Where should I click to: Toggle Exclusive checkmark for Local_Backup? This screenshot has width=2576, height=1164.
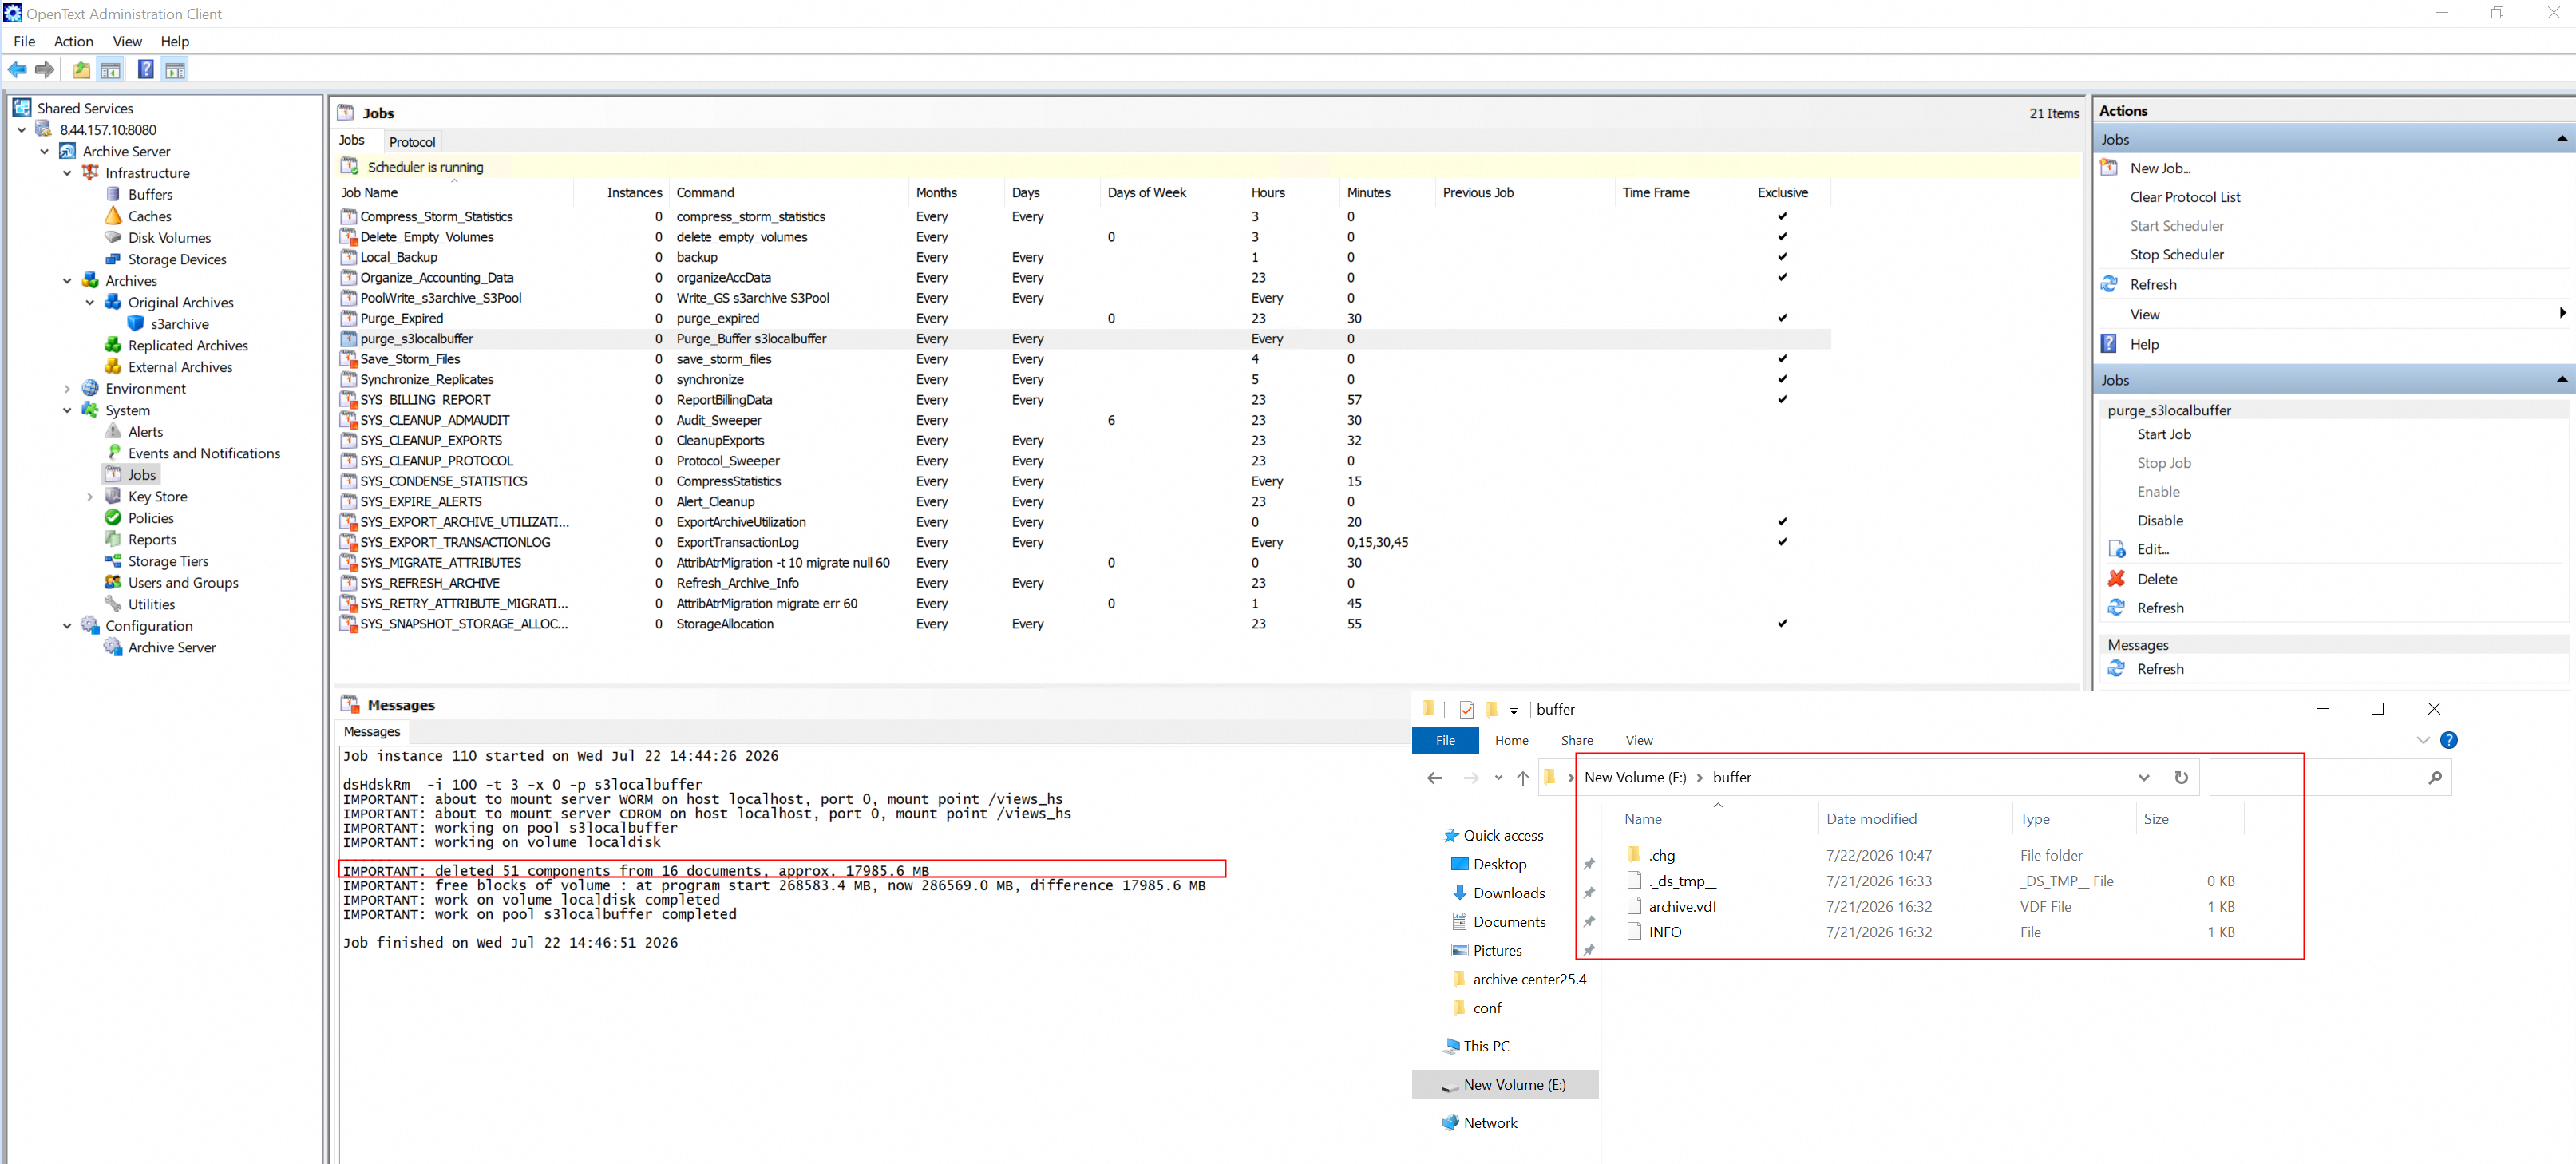click(x=1782, y=257)
